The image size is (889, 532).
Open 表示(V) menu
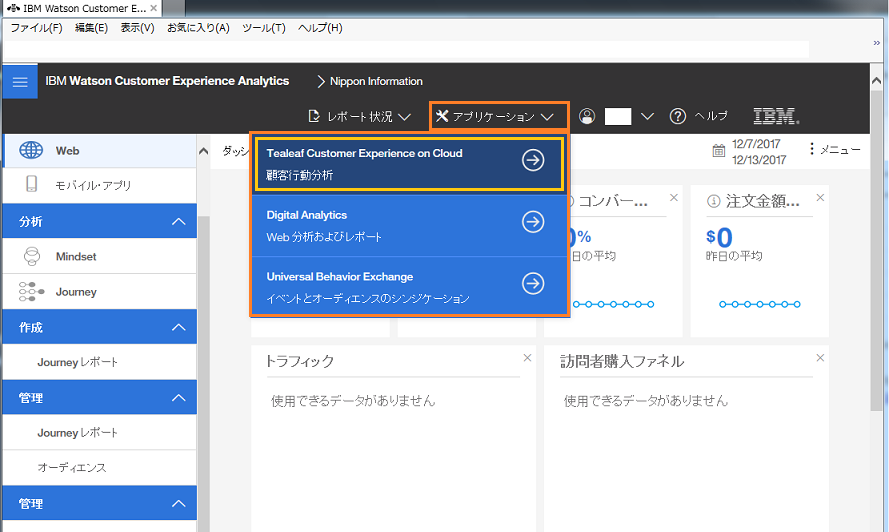[x=137, y=28]
